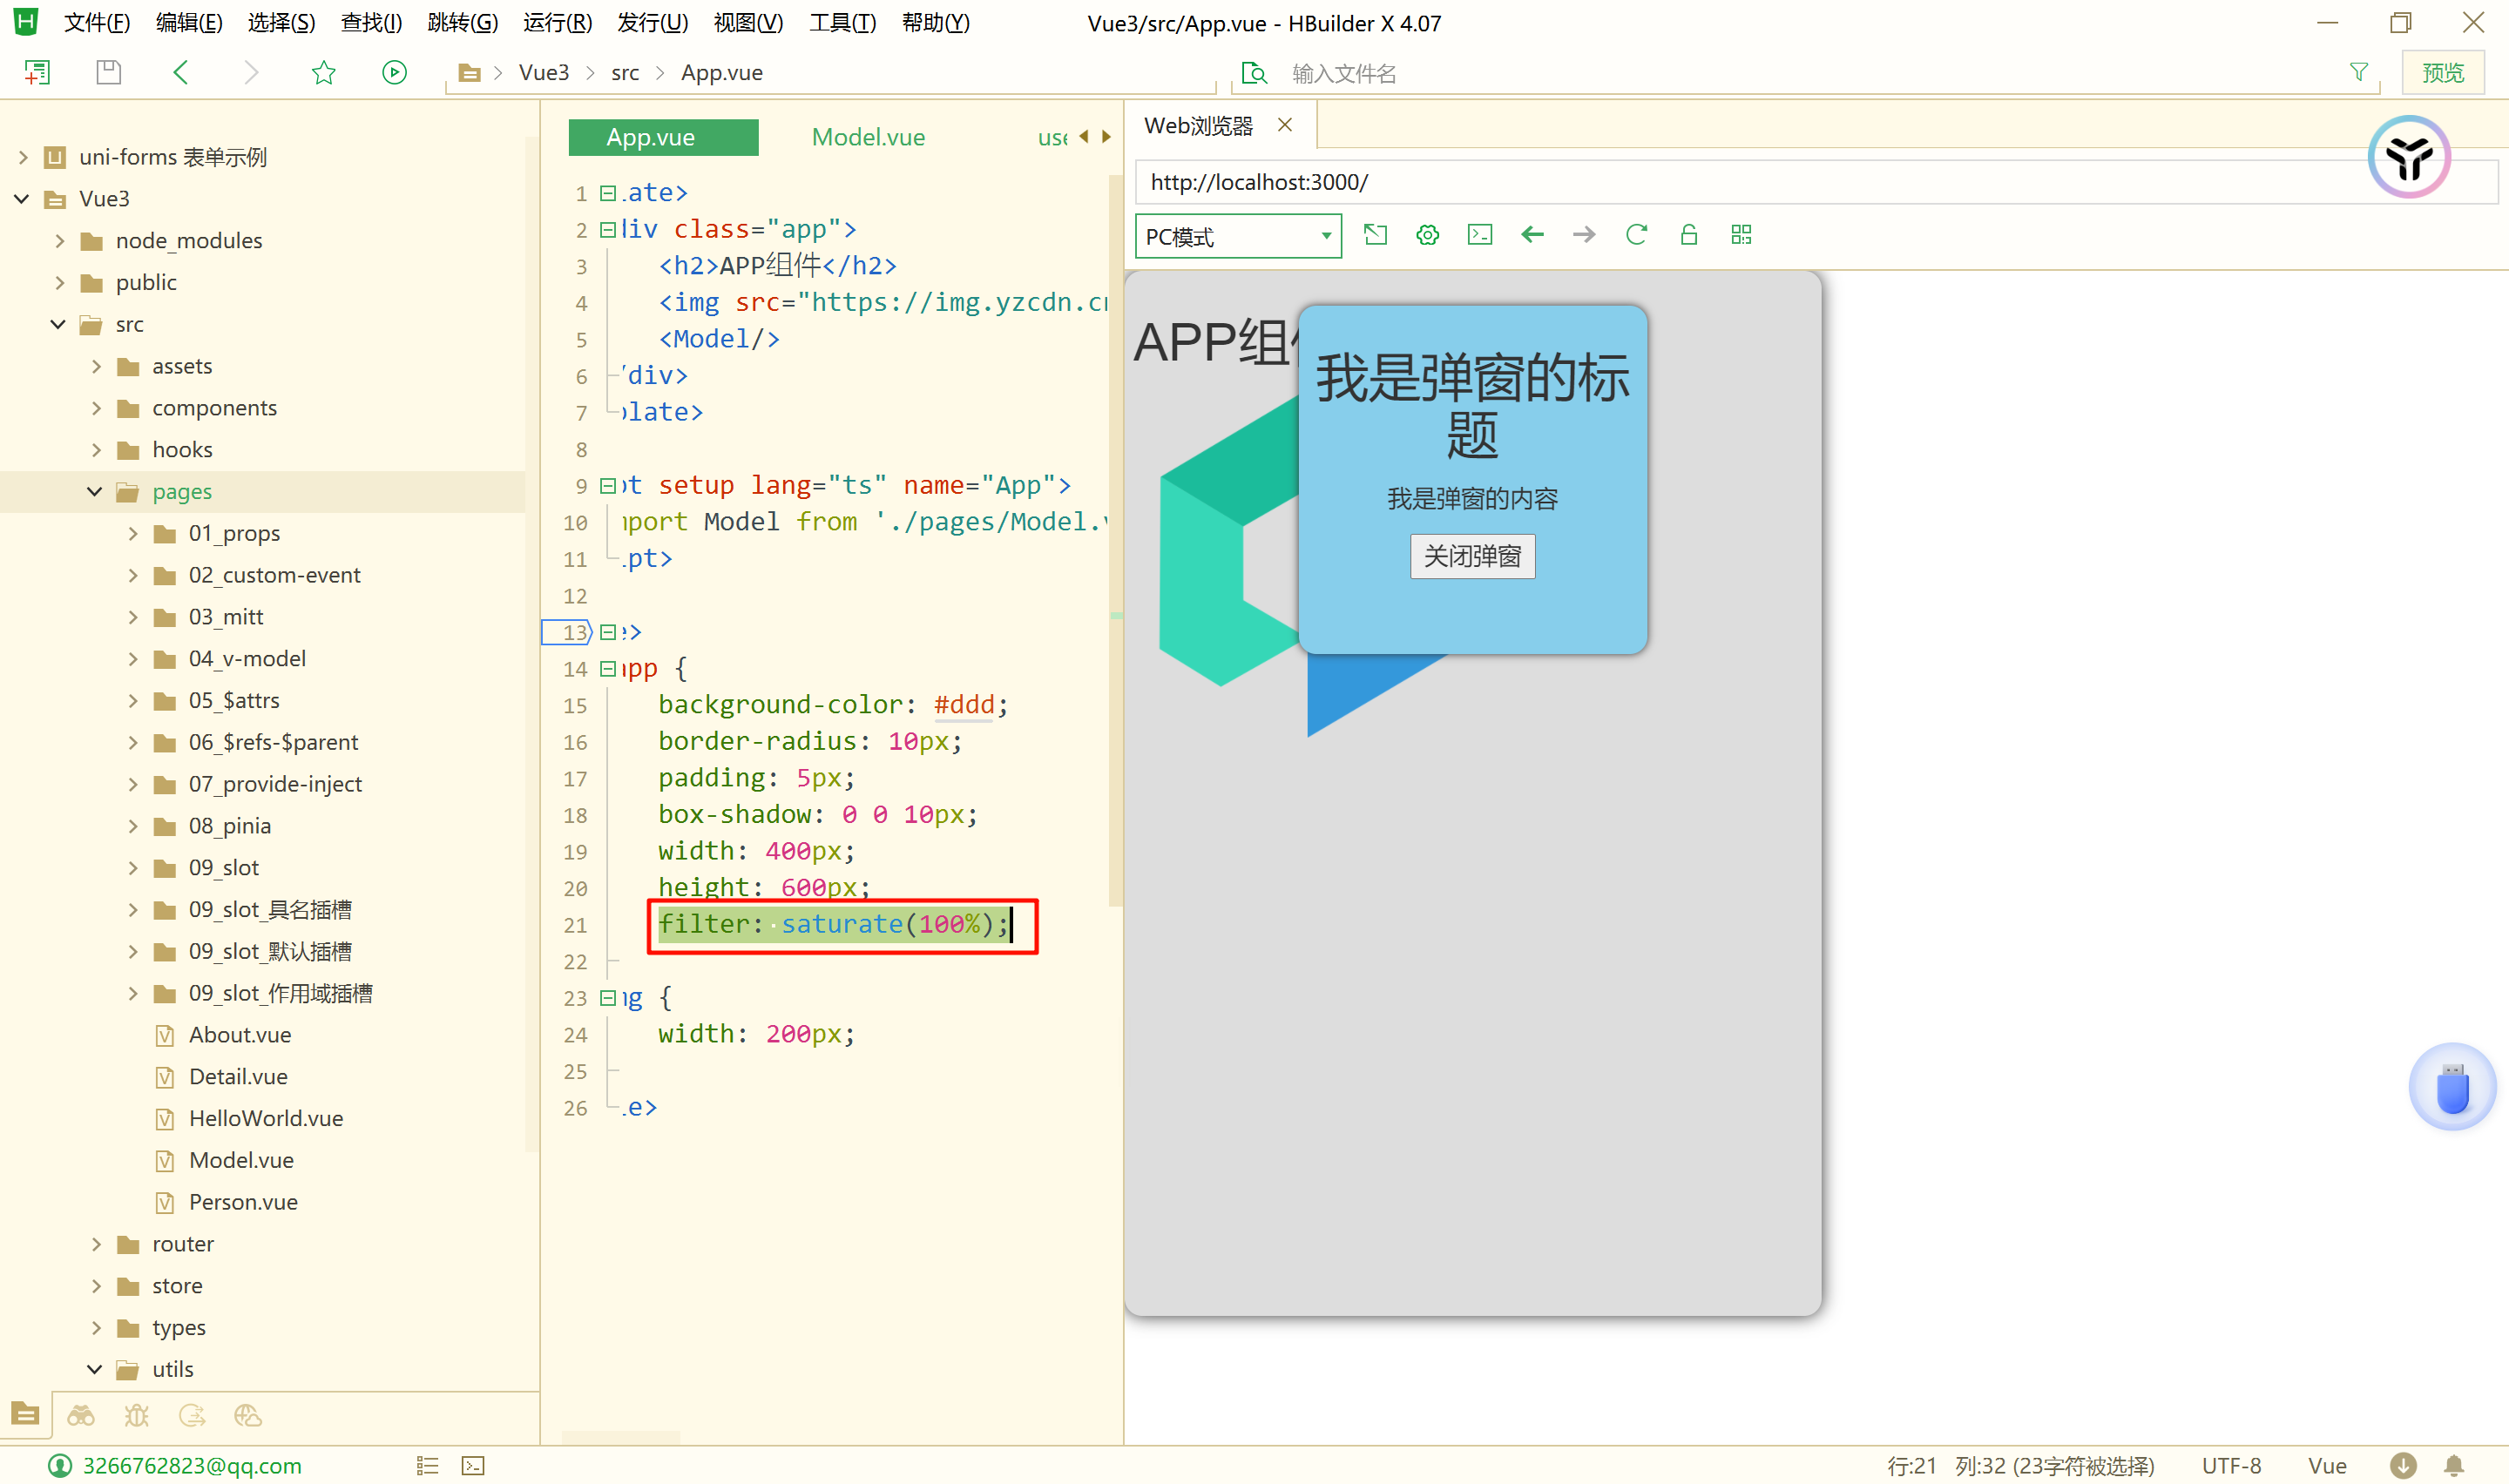Click the #ddd color value
This screenshot has height=1484, width=2509.
[x=963, y=704]
